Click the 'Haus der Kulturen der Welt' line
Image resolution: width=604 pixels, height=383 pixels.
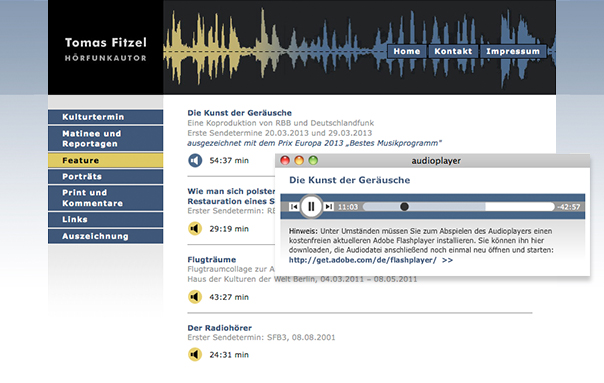(302, 279)
